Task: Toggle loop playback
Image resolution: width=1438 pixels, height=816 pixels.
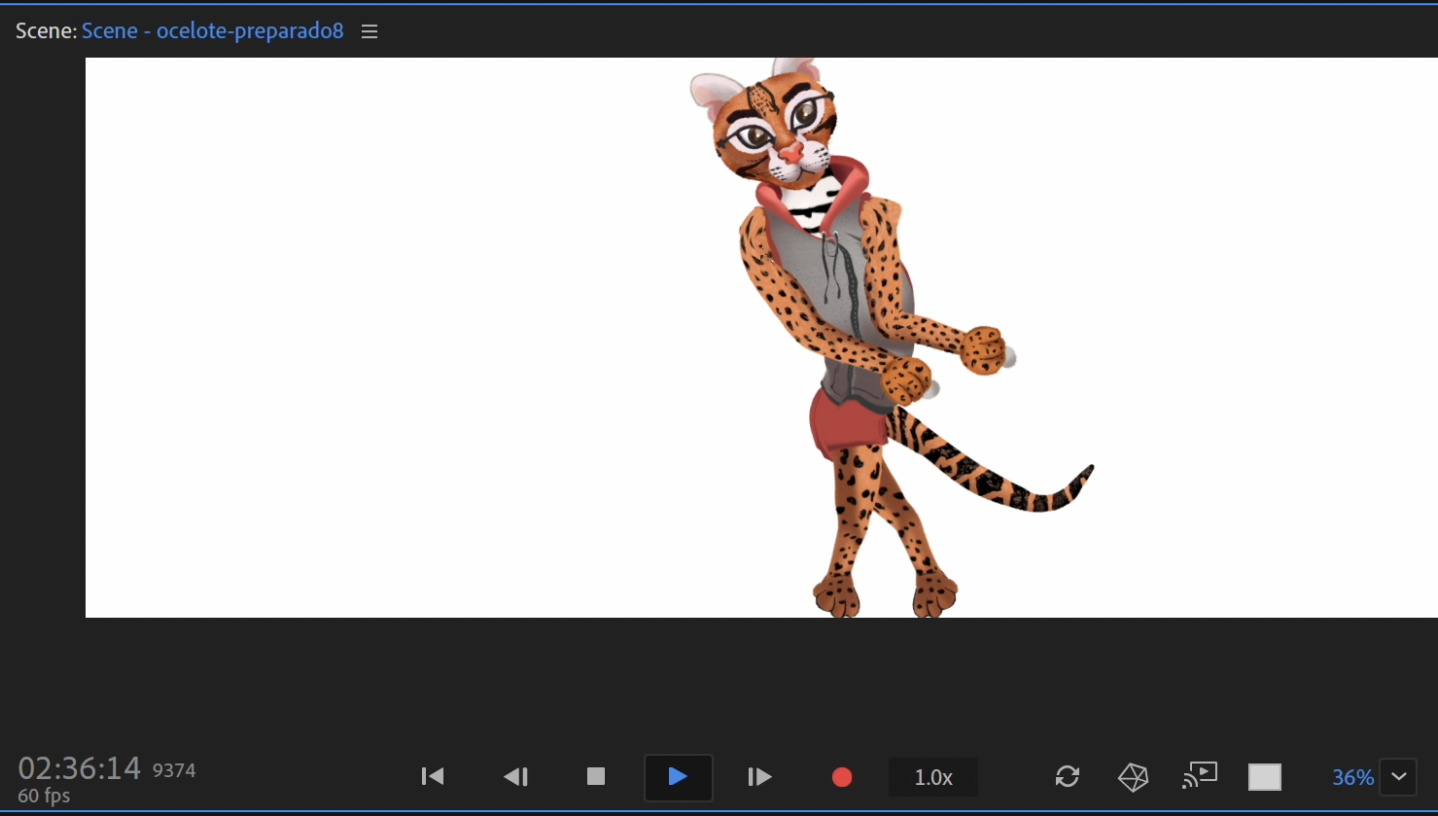Action: (1066, 776)
